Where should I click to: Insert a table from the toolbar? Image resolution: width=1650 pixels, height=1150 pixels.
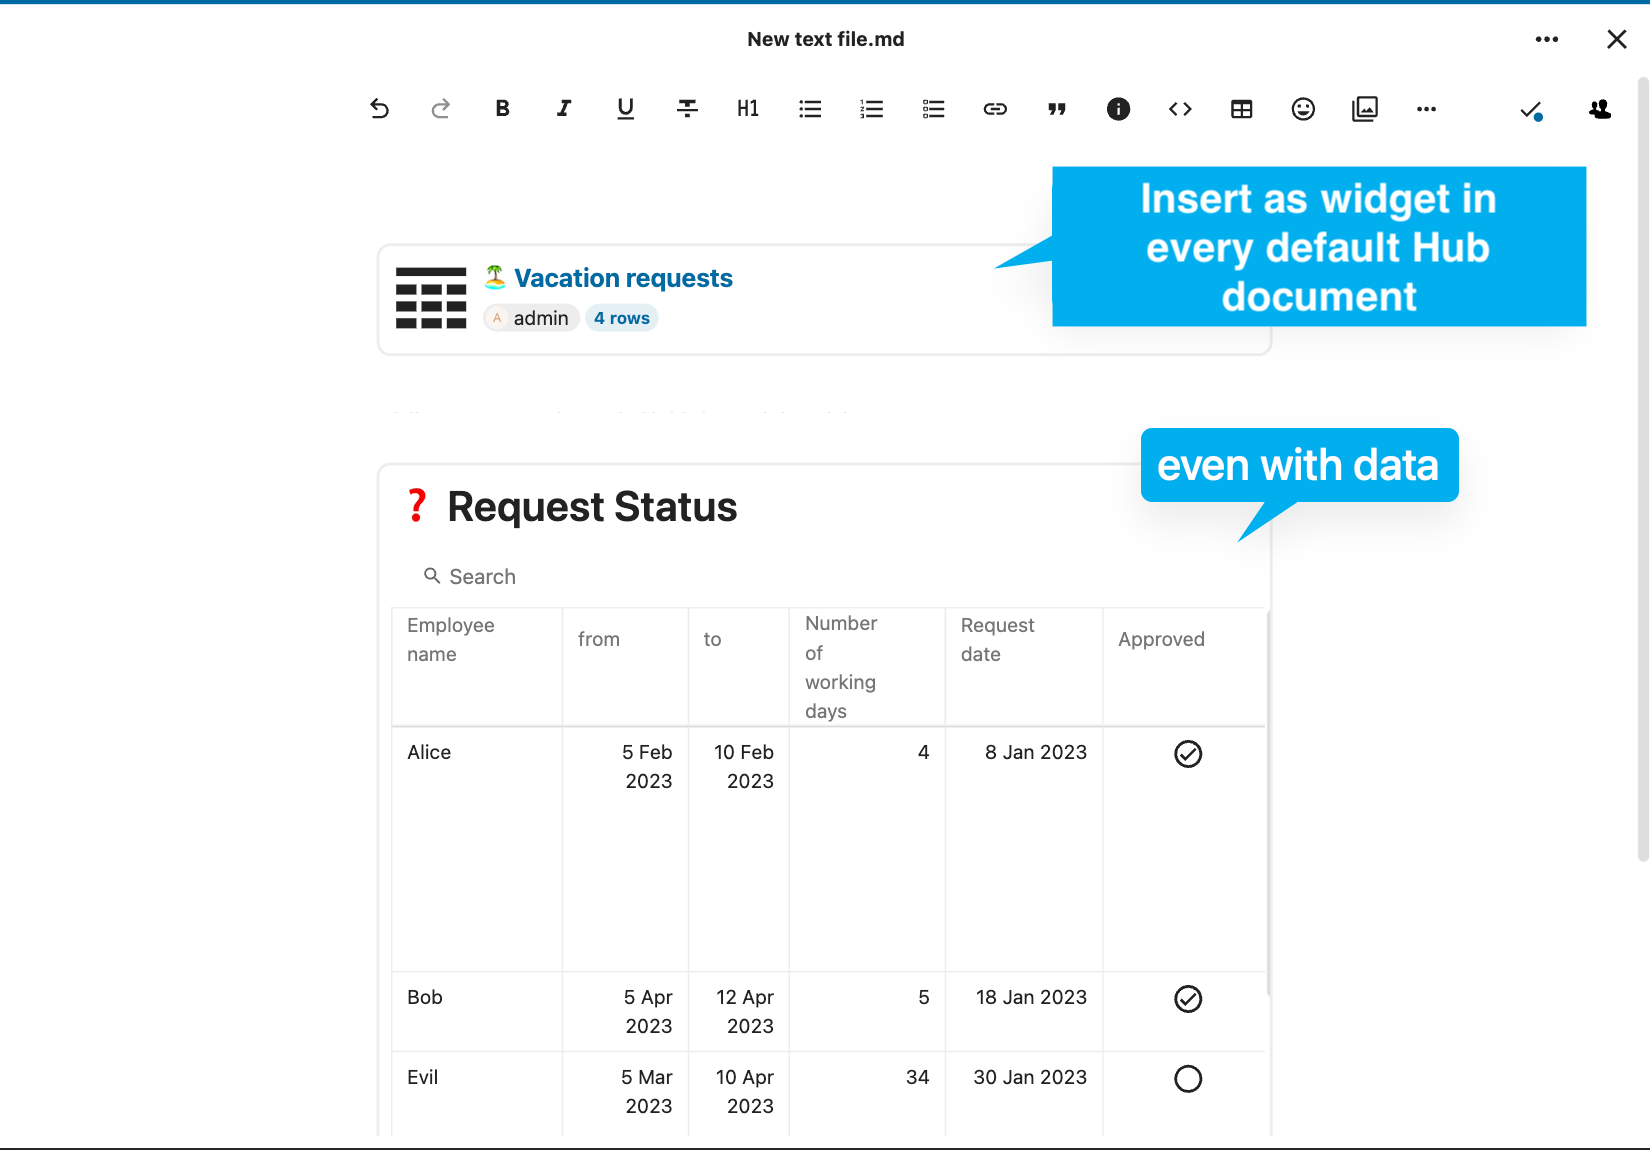(1241, 109)
